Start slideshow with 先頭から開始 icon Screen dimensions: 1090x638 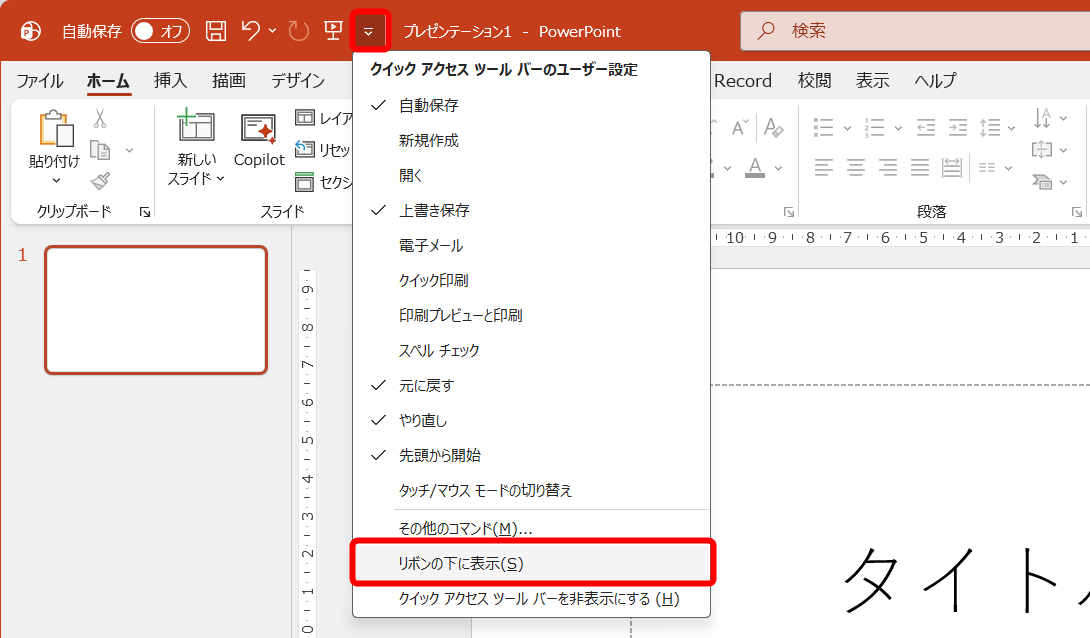coord(333,31)
